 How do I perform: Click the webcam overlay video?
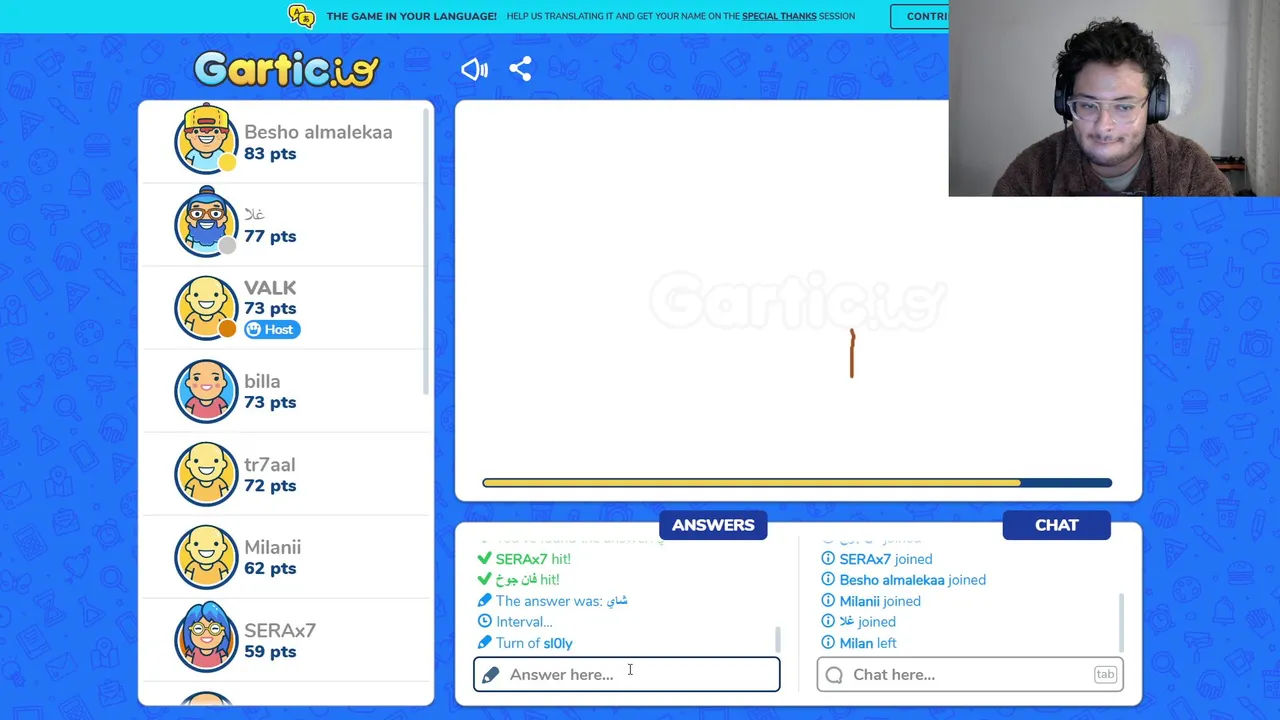coord(1114,98)
